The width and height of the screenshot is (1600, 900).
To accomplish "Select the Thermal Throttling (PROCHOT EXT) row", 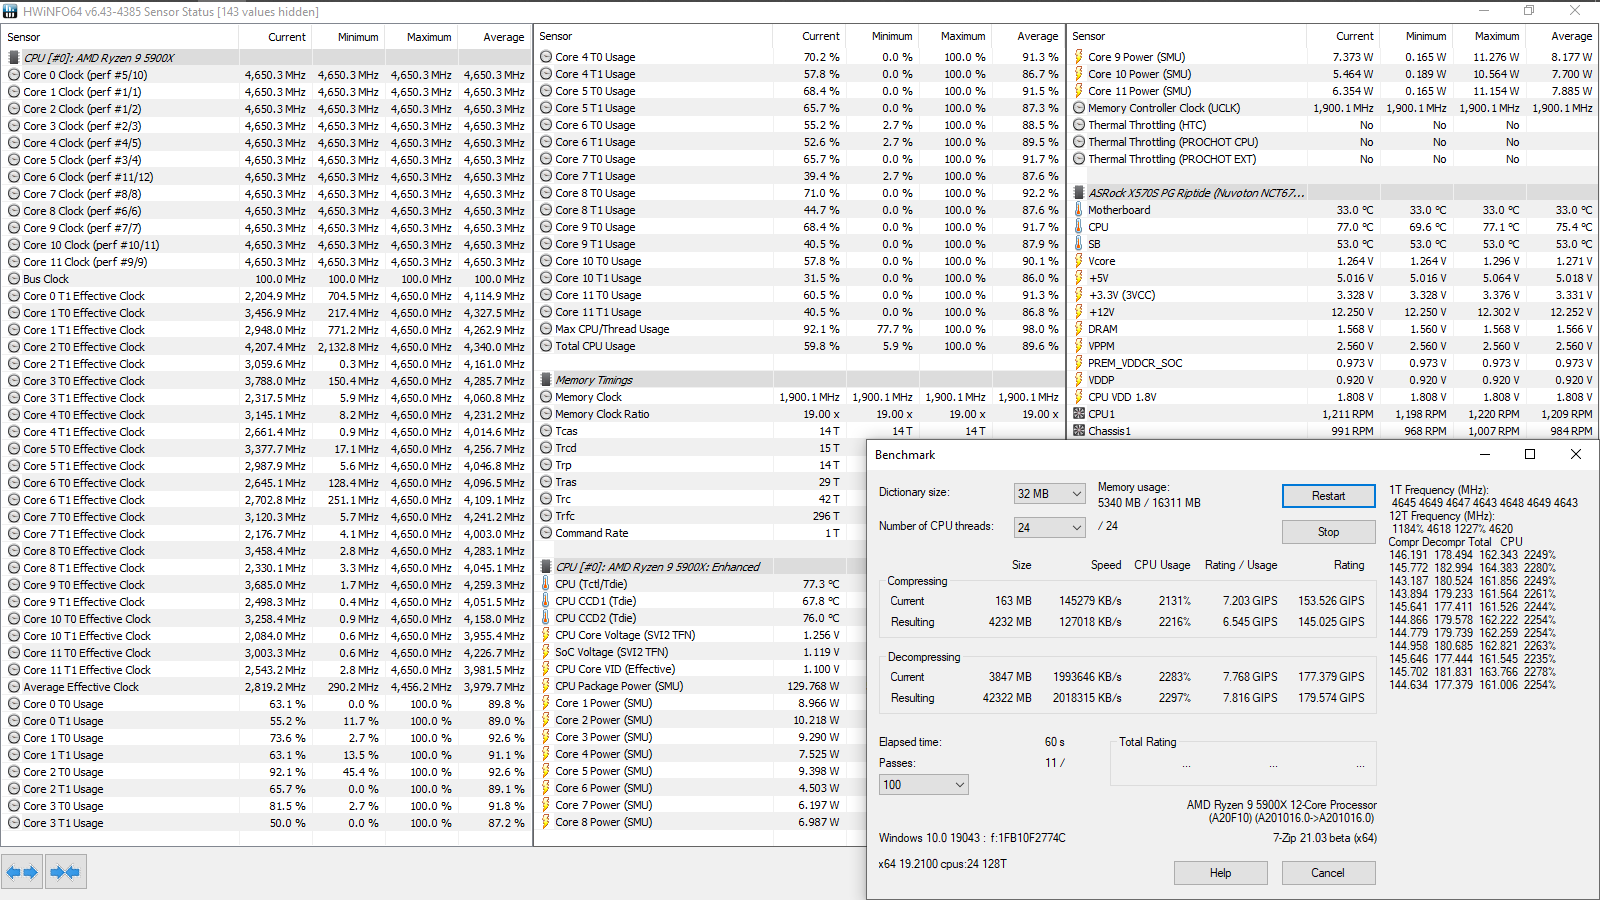I will [x=1333, y=159].
